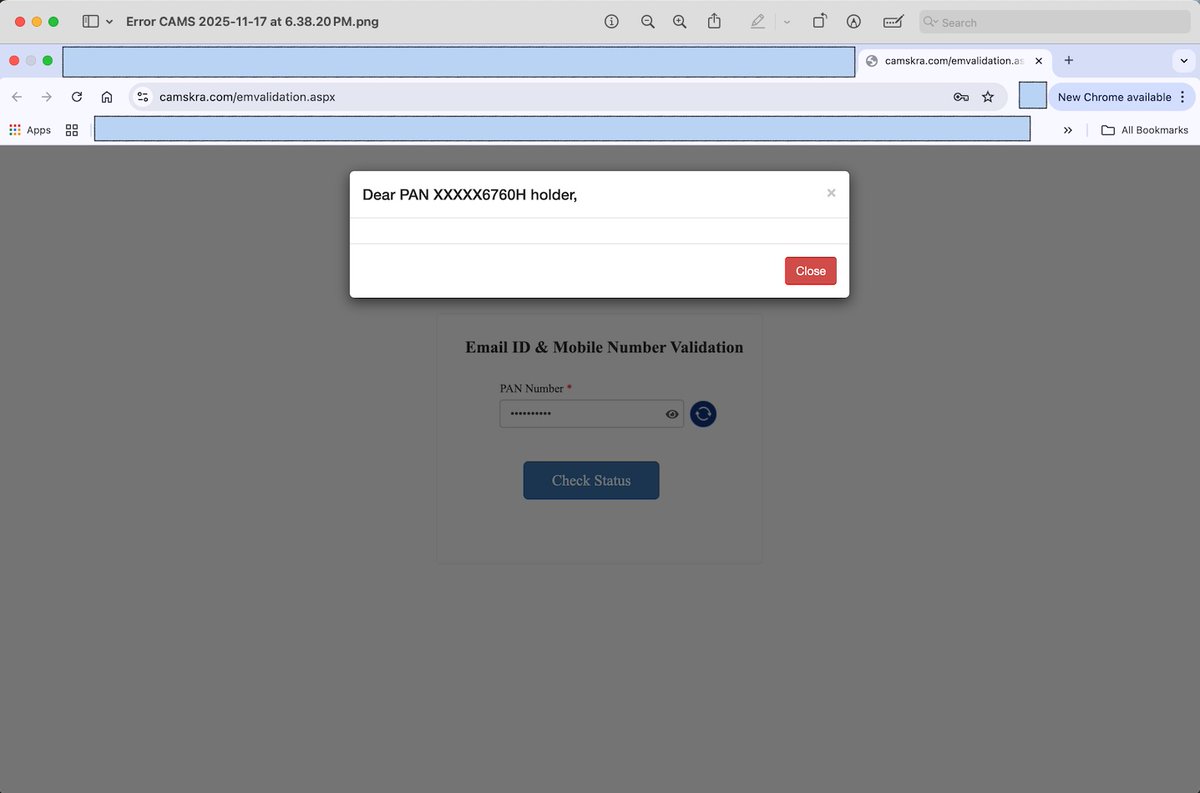Screen dimensions: 1200x793
Task: Go to homepage with the home icon
Action: 107,97
